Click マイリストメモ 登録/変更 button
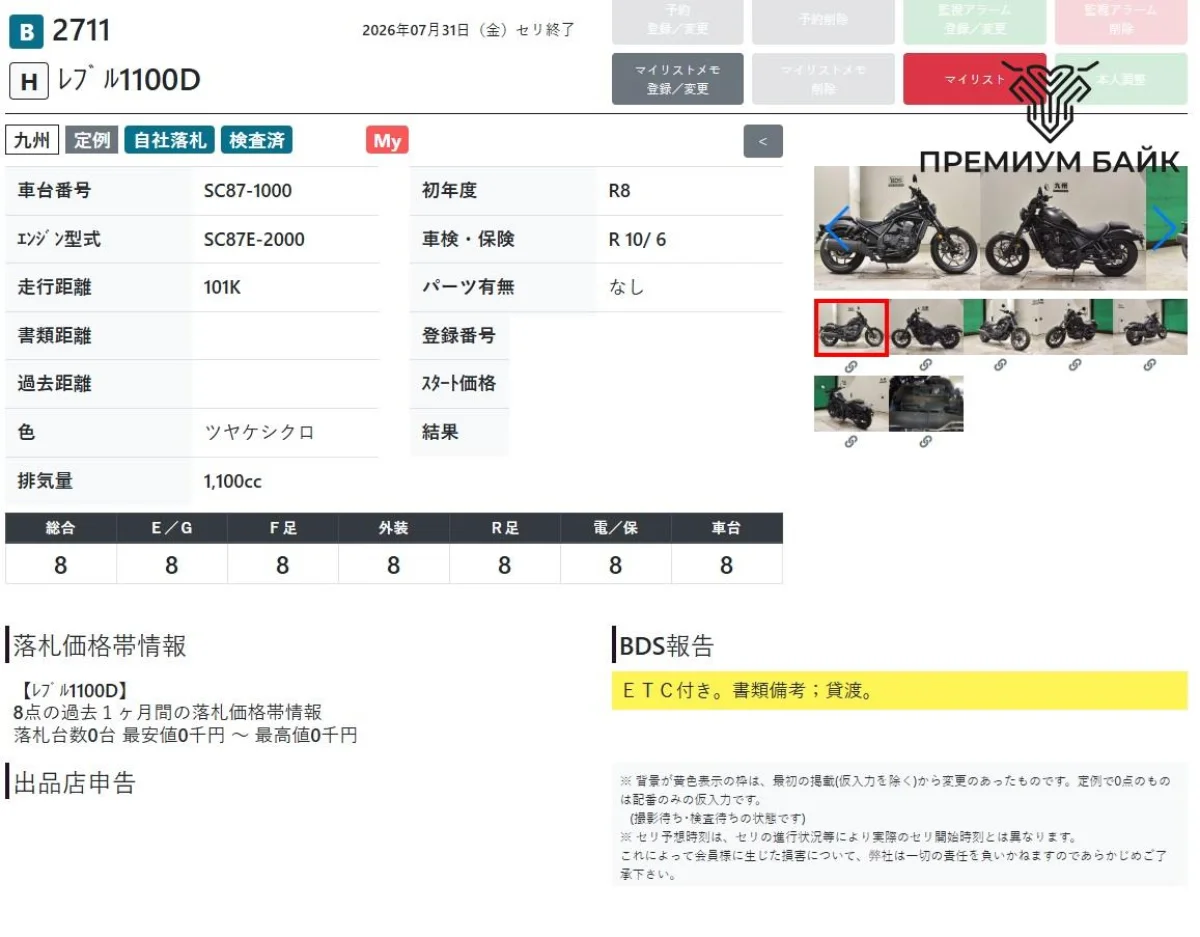Image resolution: width=1200 pixels, height=937 pixels. [678, 79]
